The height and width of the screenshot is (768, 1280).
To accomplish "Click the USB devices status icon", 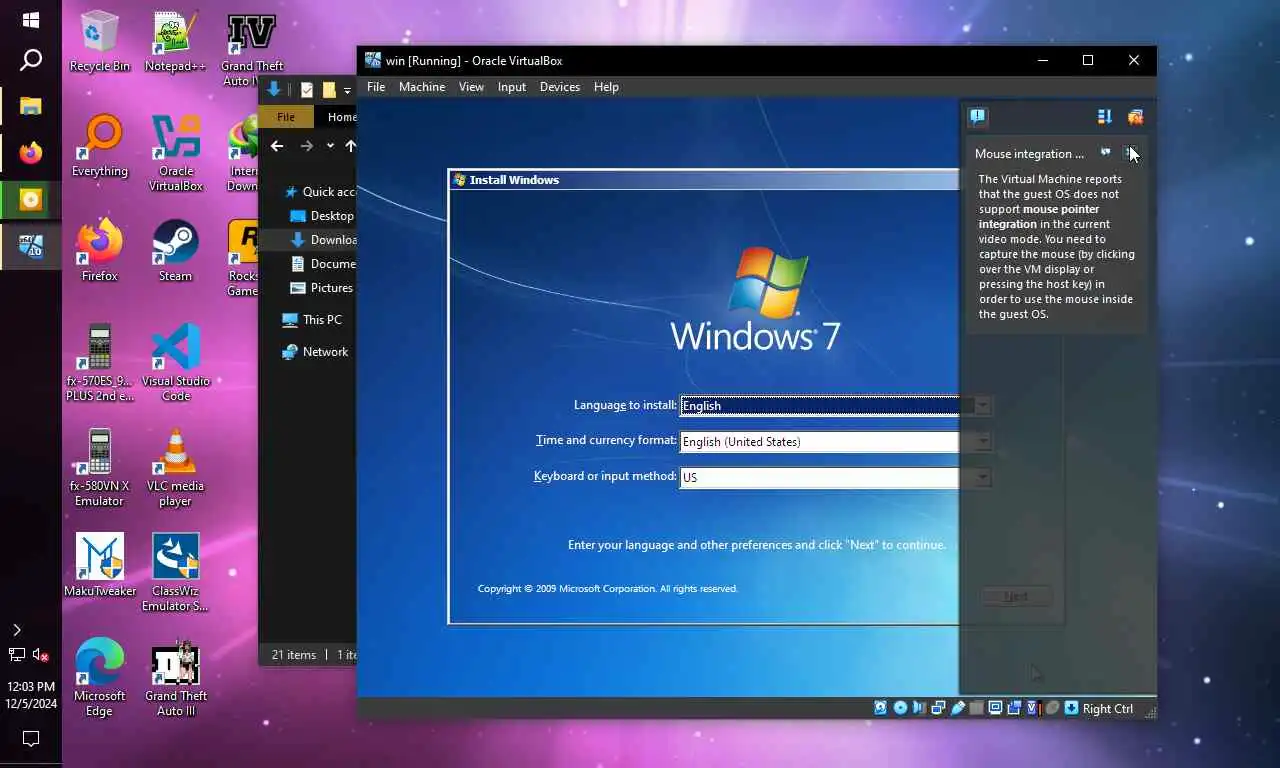I will click(958, 708).
